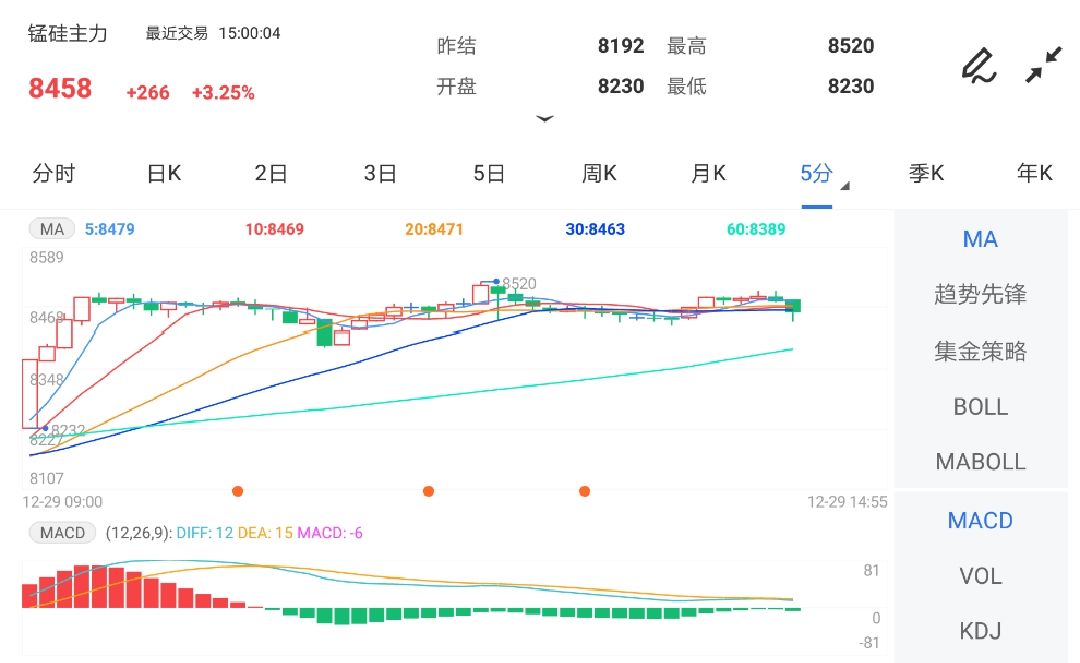Expand quote details chevron below 开盘
Viewport: 1080px width, 663px height.
(x=545, y=118)
